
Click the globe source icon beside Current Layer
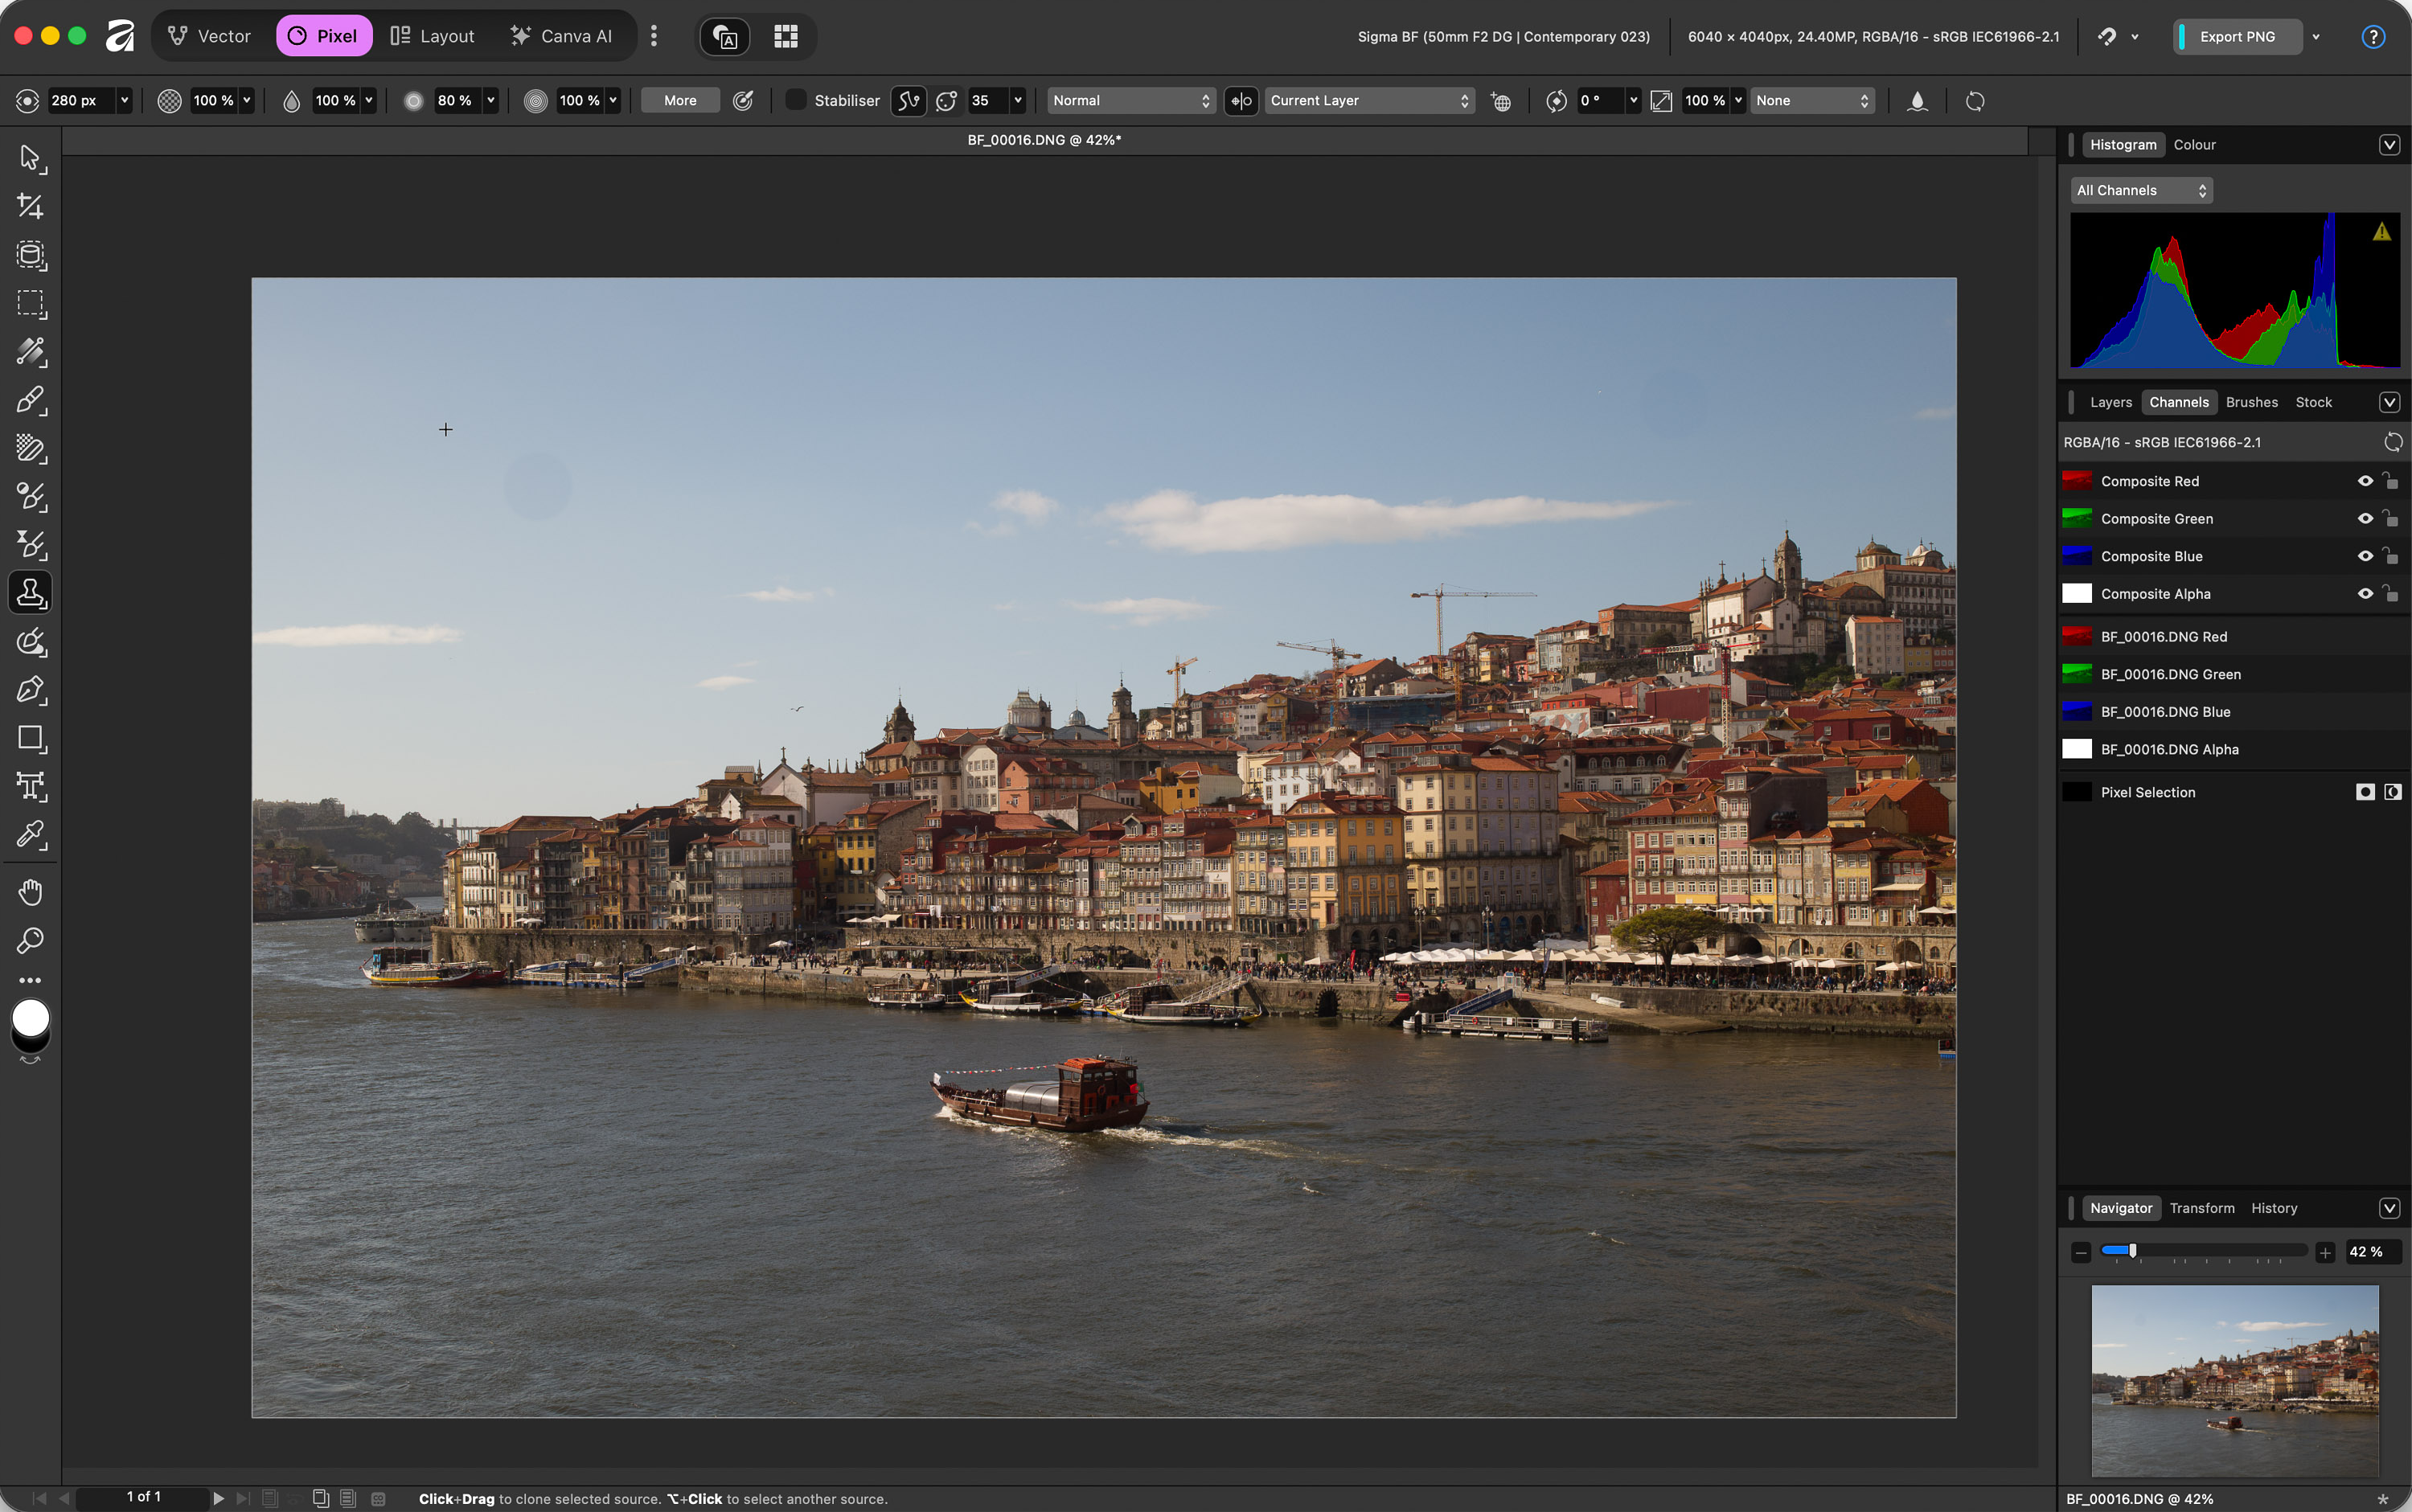point(1501,101)
